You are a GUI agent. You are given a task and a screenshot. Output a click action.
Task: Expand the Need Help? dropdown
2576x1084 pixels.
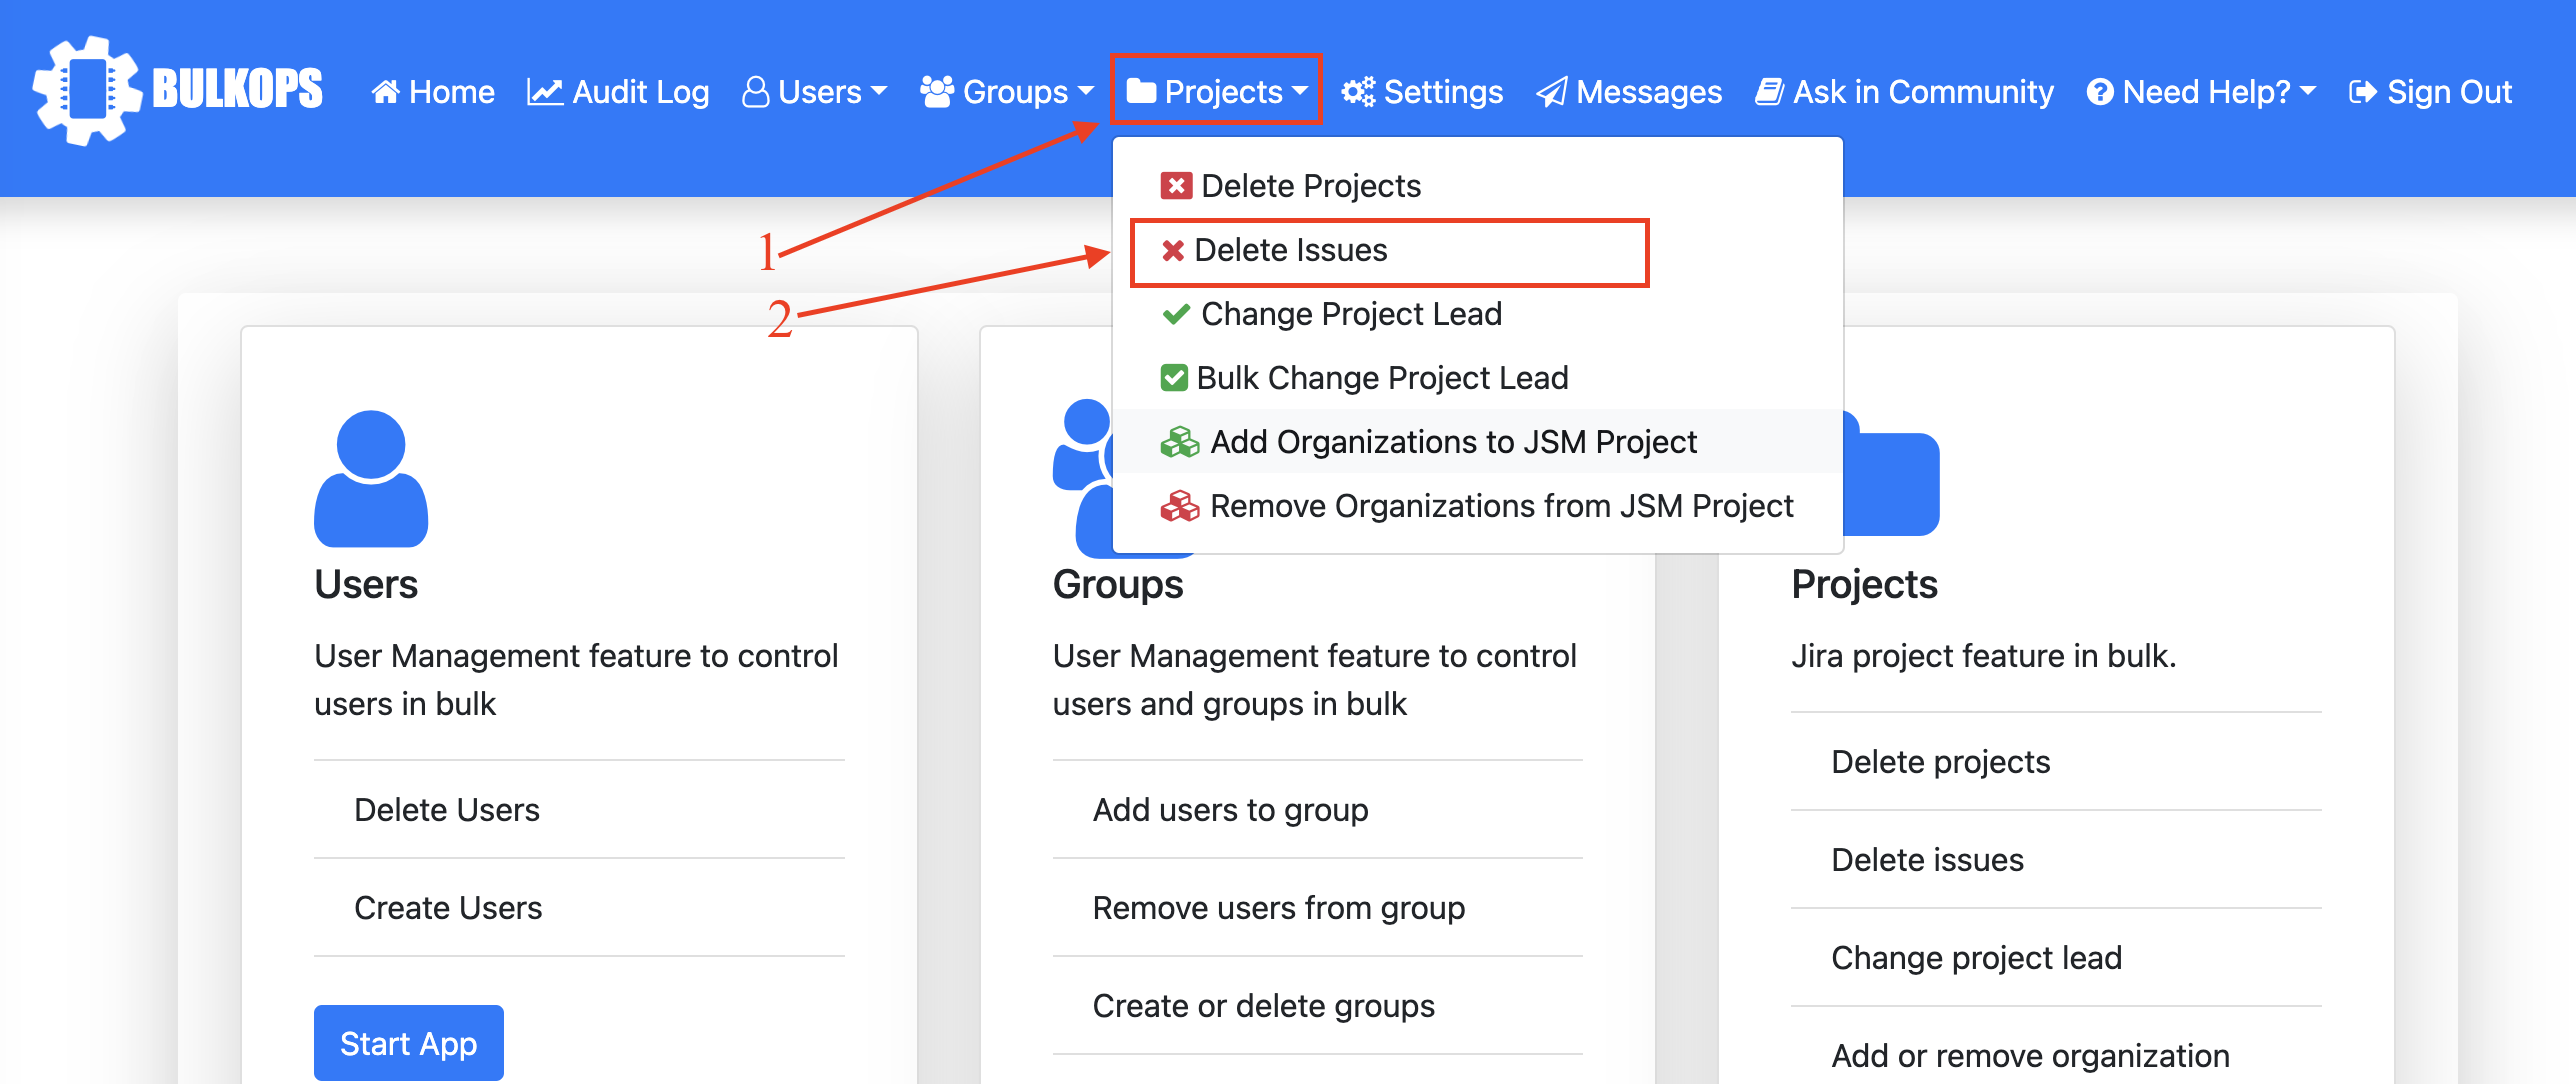click(2201, 92)
